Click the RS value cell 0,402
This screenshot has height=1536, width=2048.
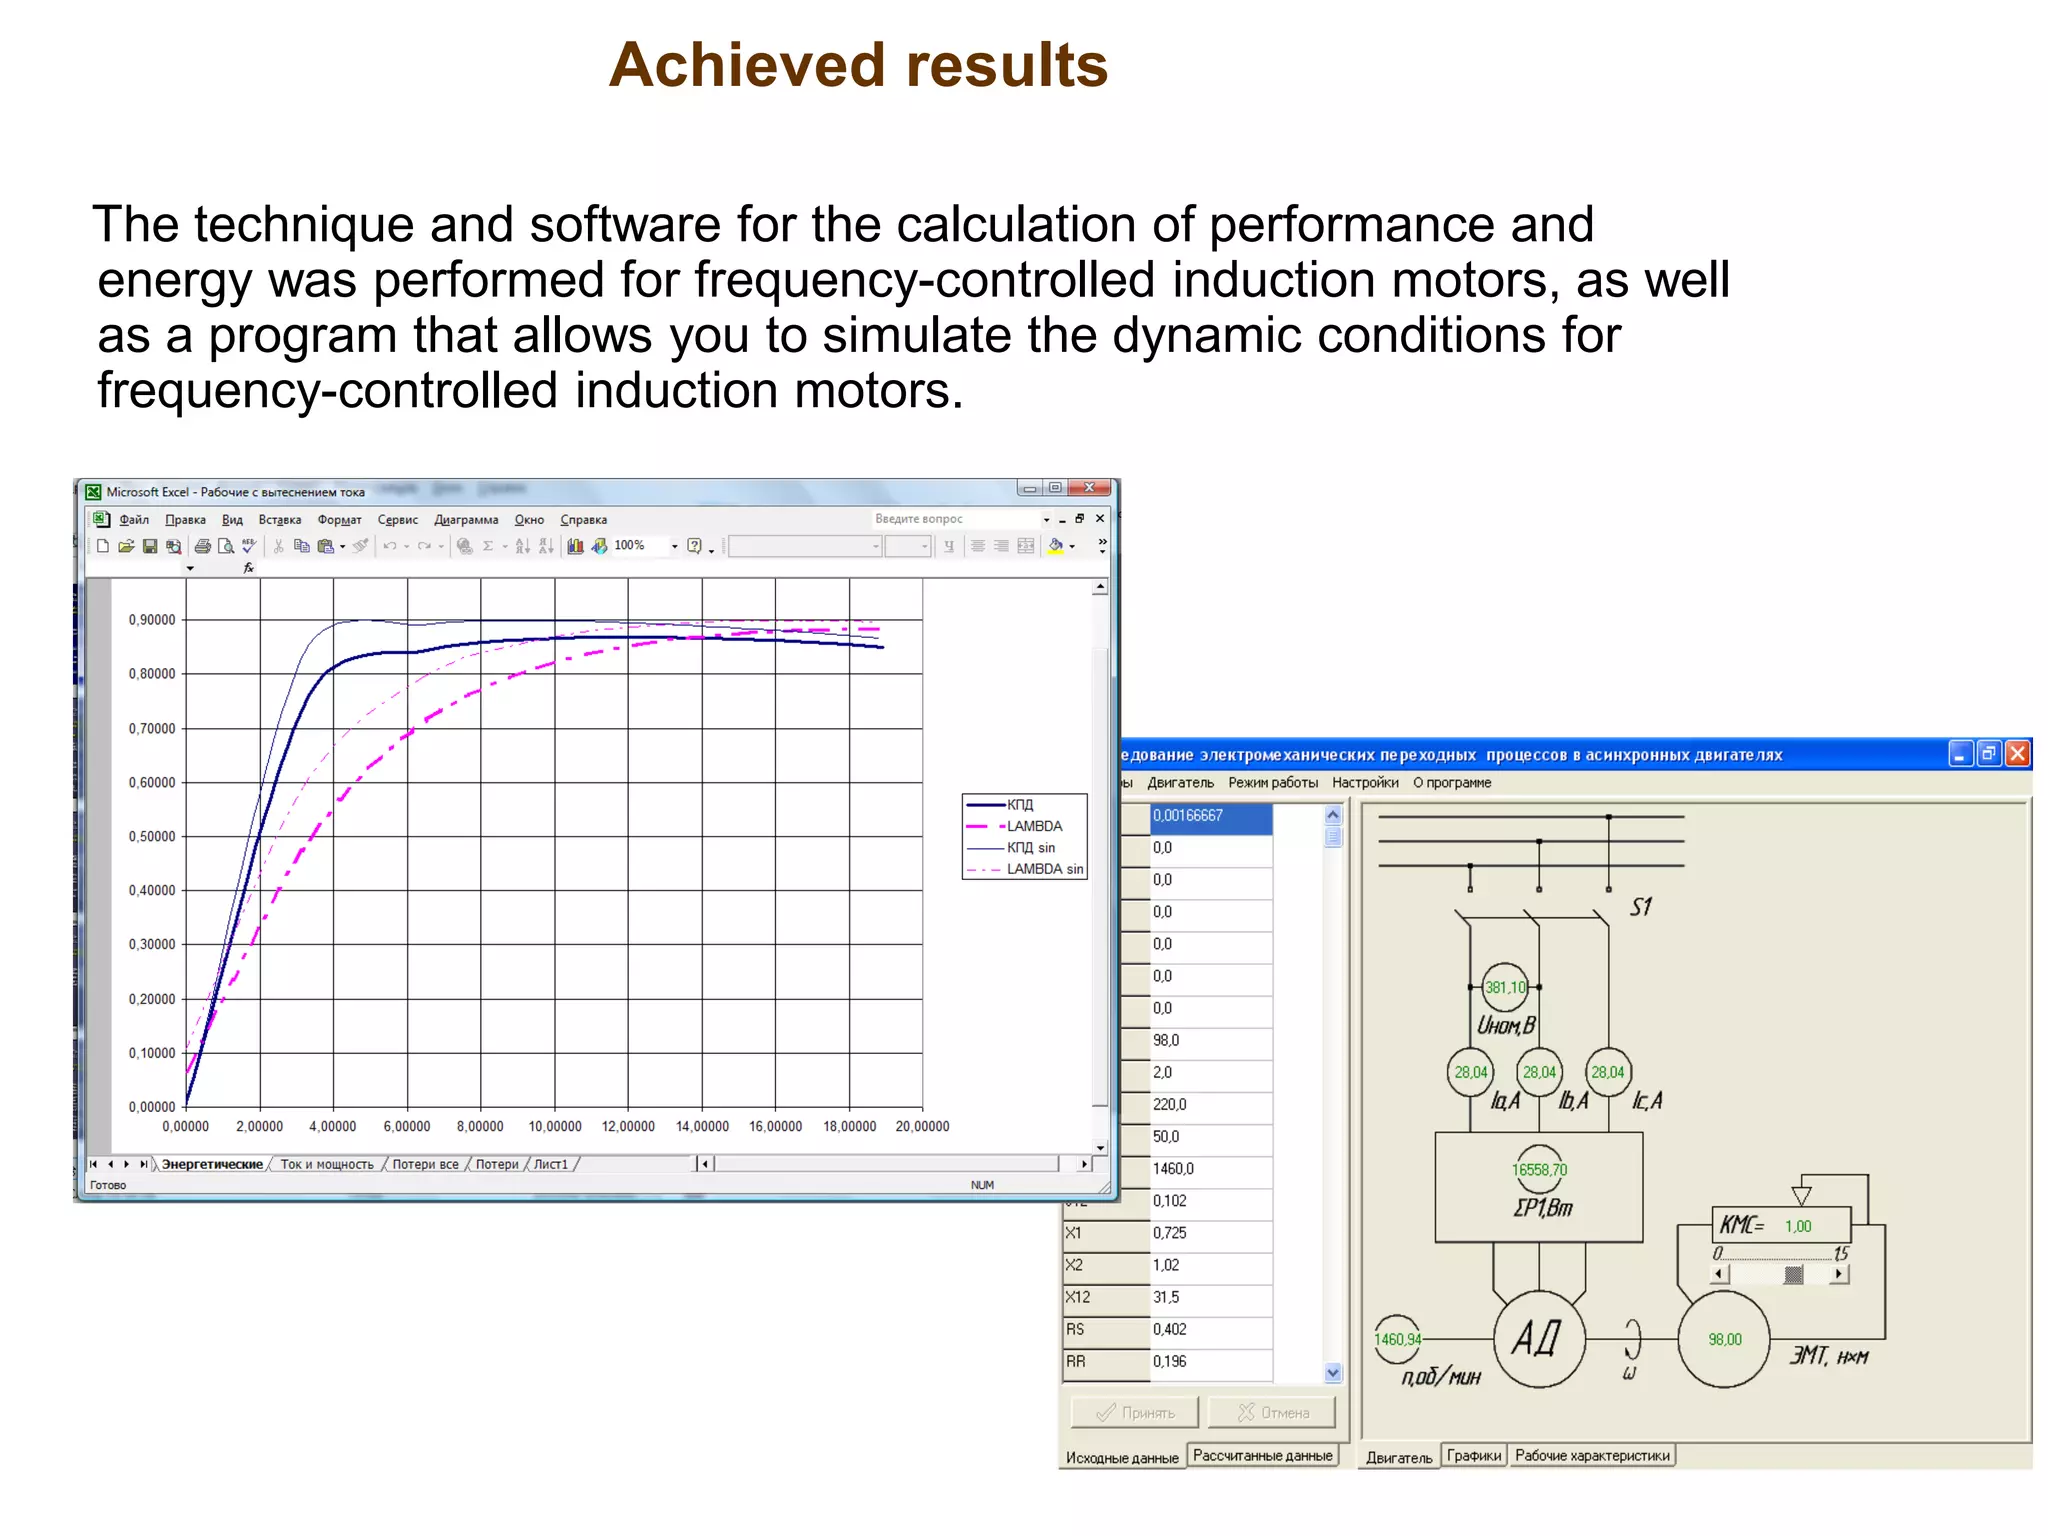point(1210,1329)
